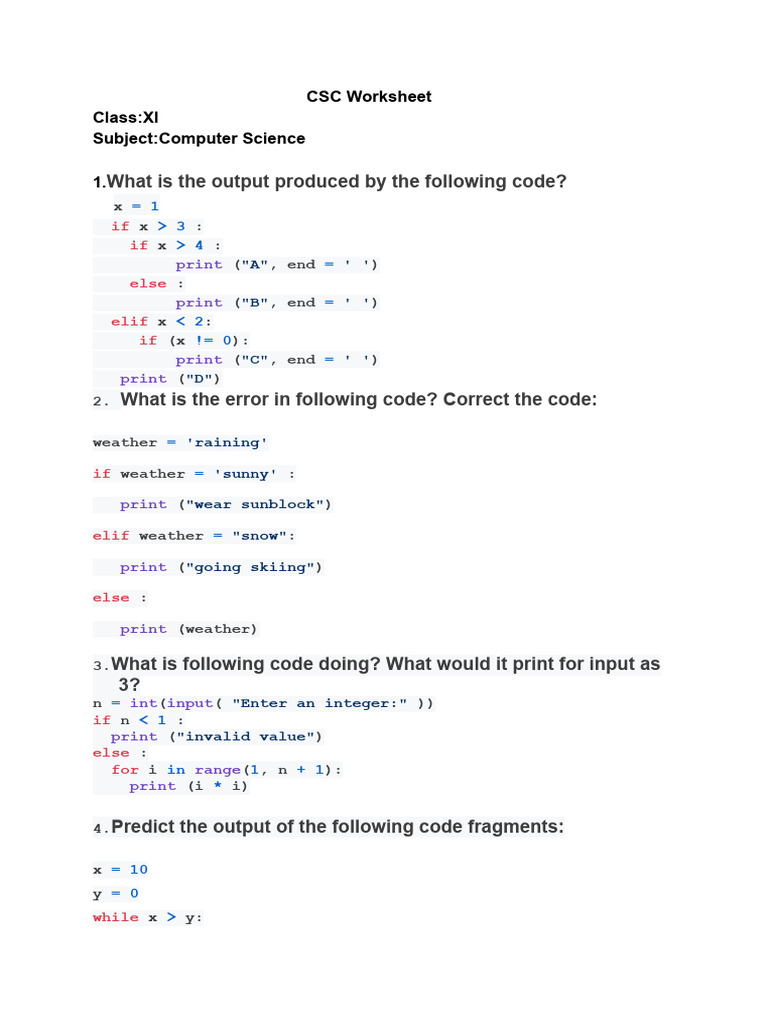Click question 4 heading Predict the output
The image size is (768, 1024).
[x=337, y=827]
